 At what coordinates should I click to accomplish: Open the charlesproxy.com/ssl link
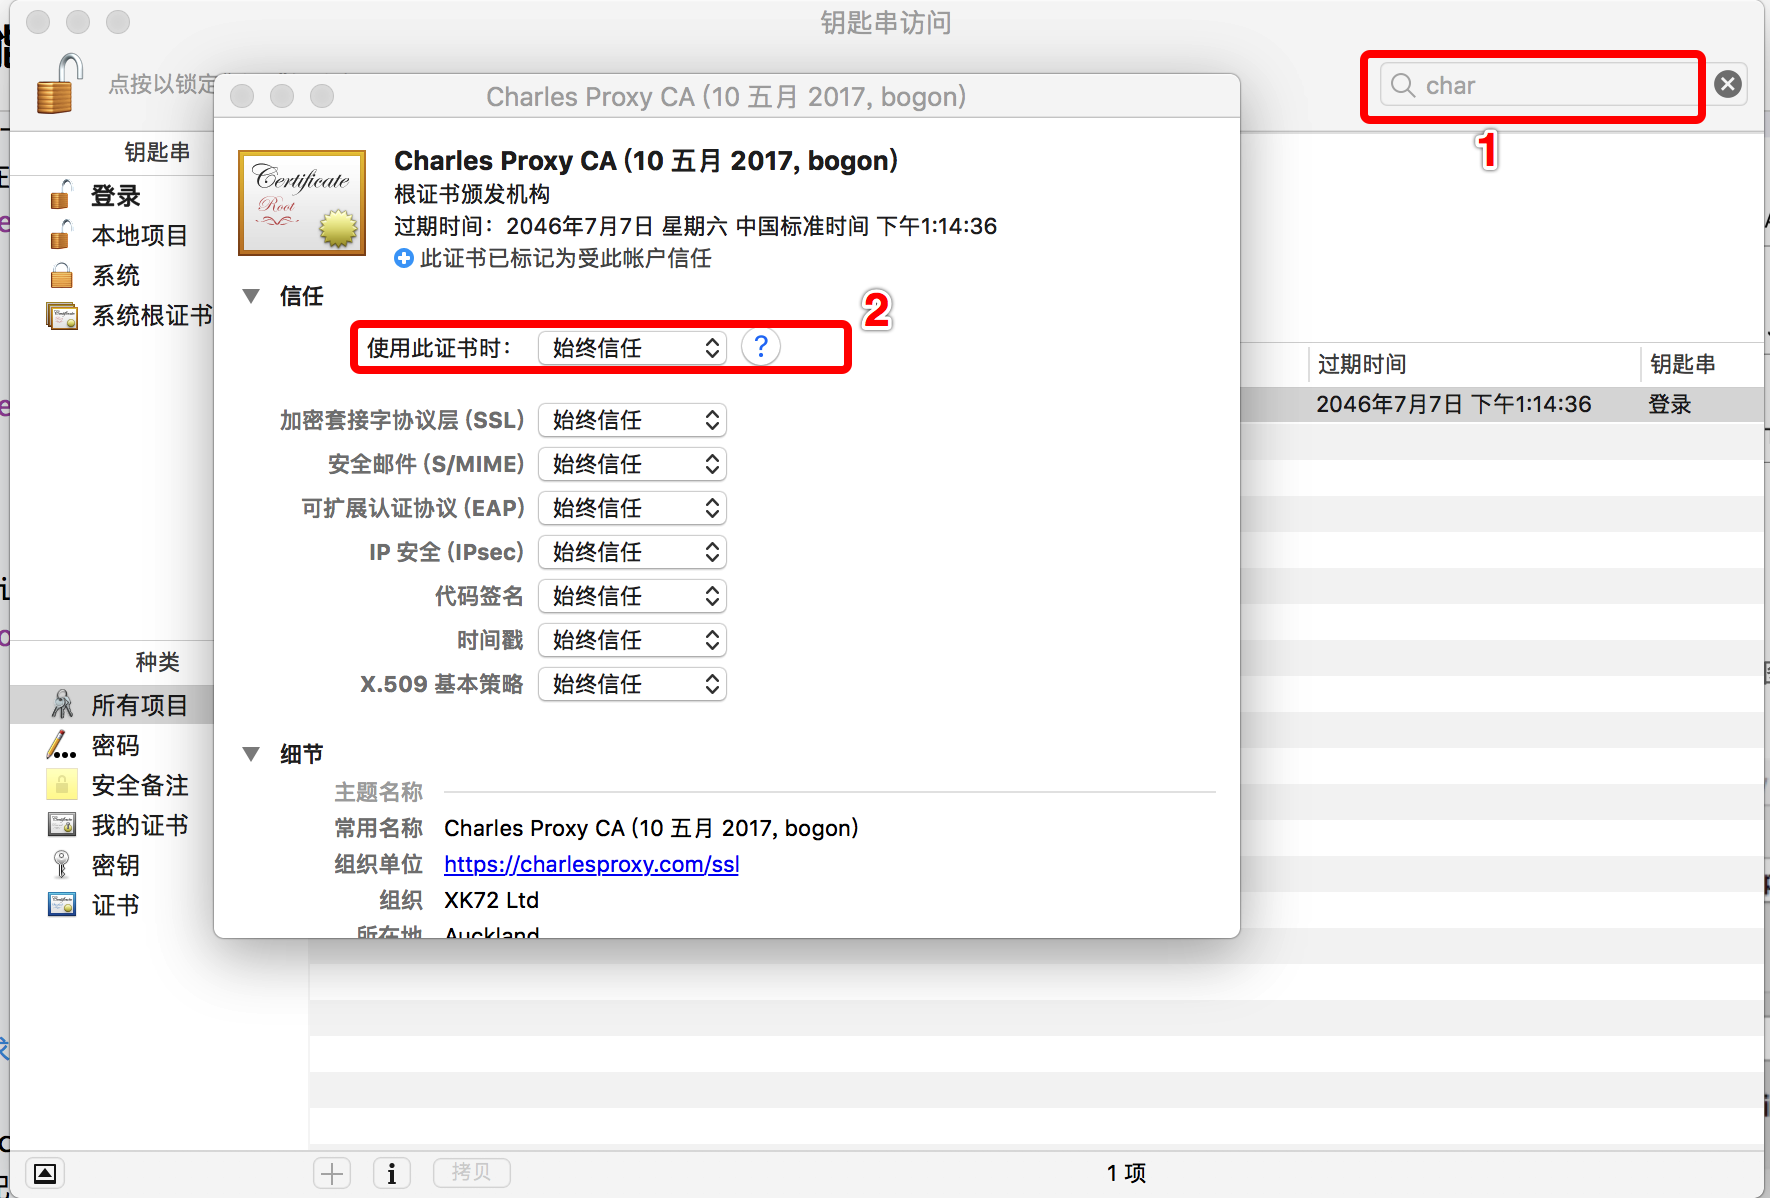tap(592, 864)
